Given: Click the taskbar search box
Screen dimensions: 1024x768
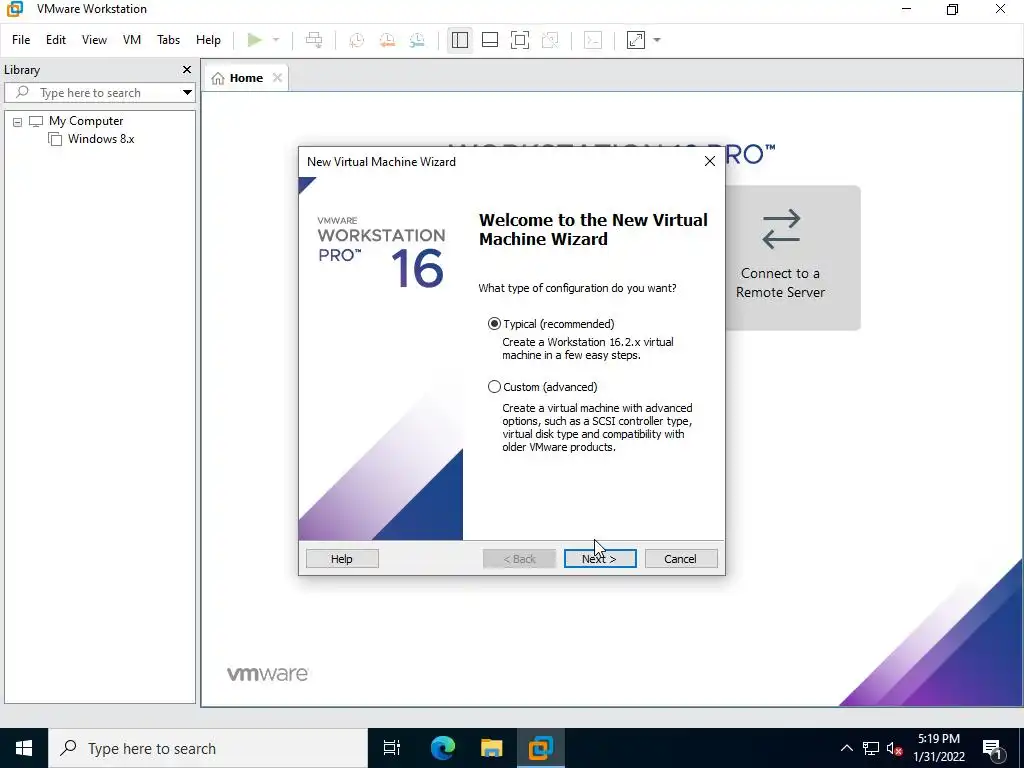Looking at the screenshot, I should point(208,748).
